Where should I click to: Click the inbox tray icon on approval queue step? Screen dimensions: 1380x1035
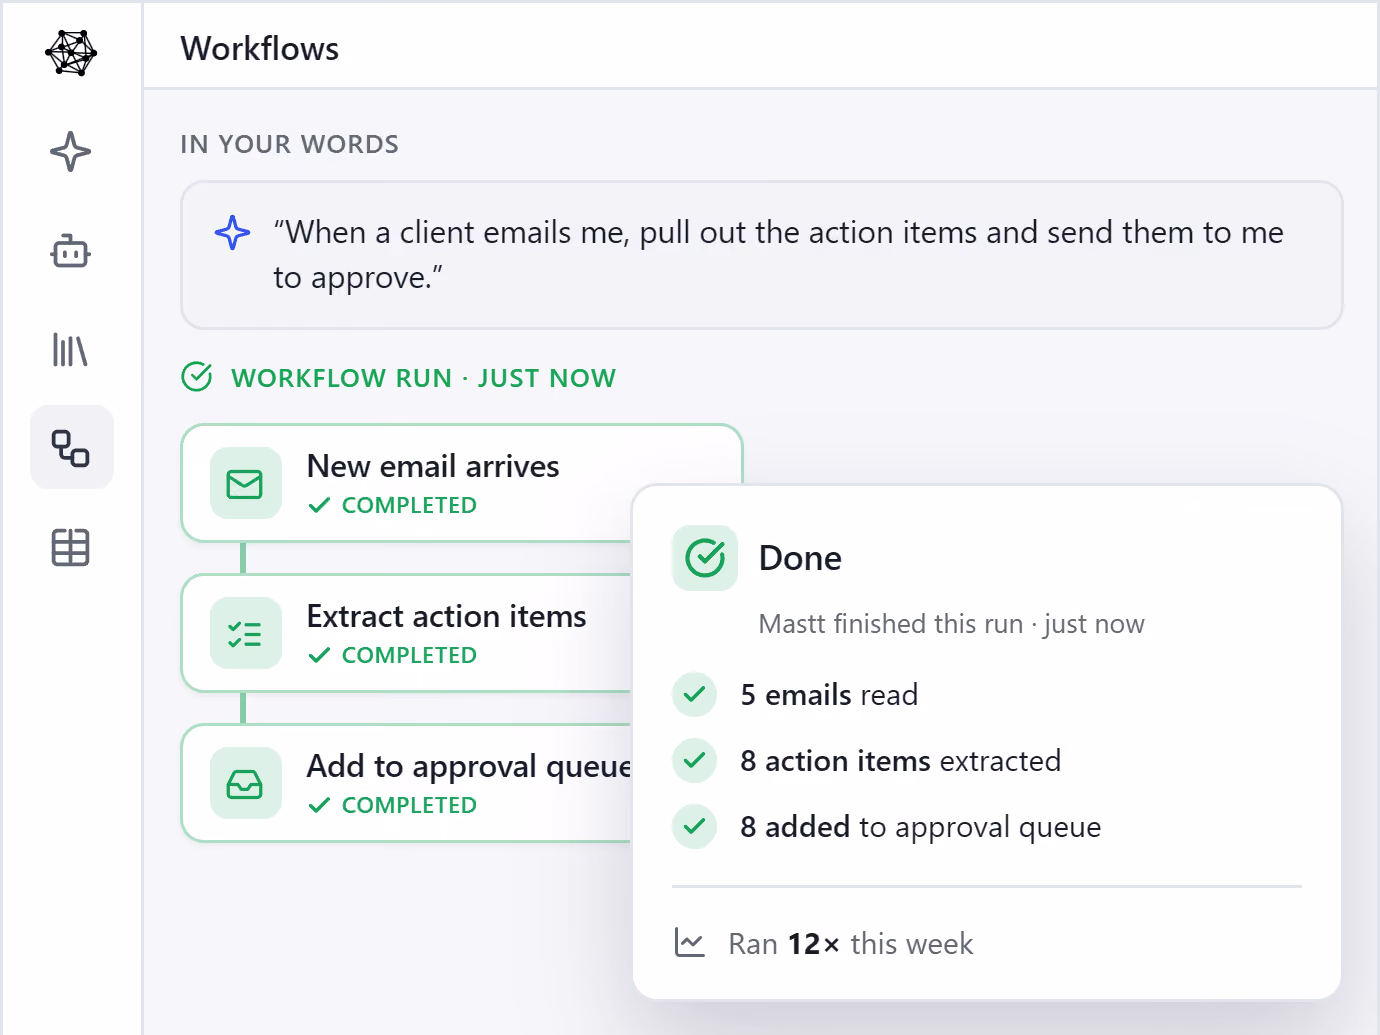(x=245, y=784)
